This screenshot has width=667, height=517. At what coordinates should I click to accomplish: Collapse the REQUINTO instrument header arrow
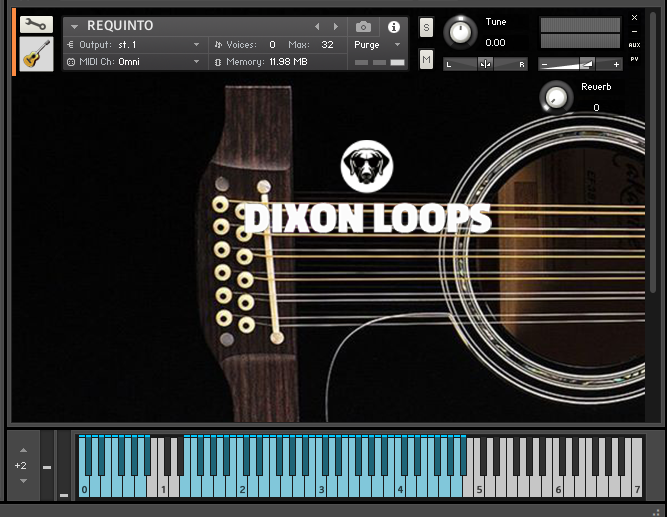[74, 27]
